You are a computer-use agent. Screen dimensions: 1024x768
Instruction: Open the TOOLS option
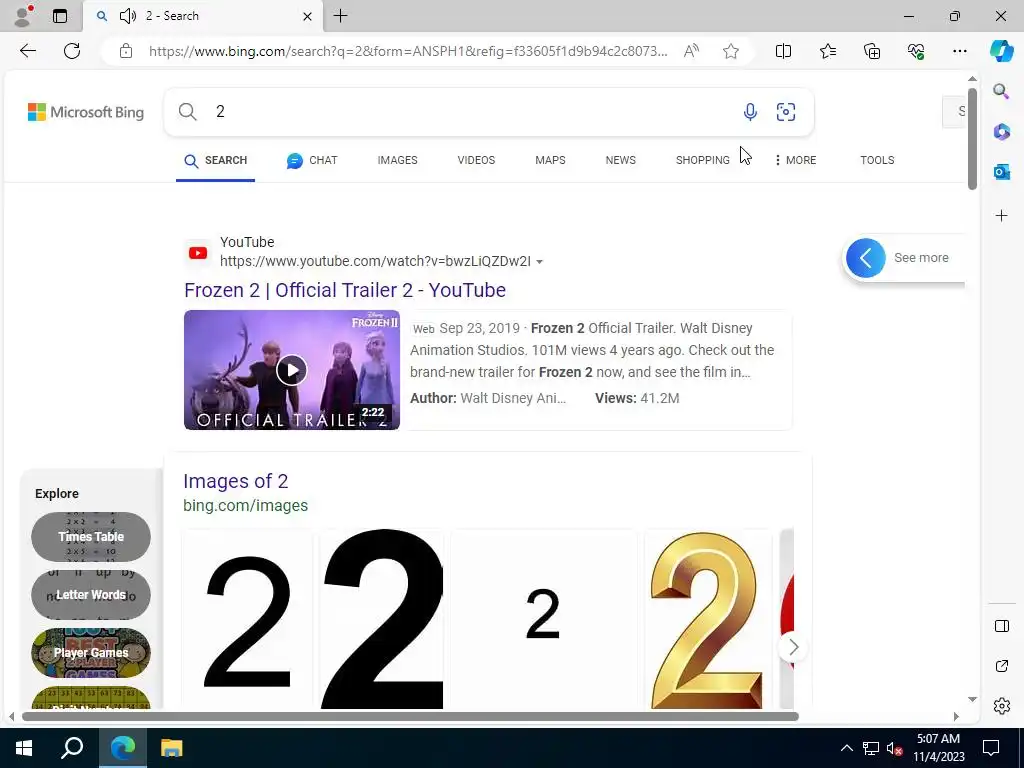(x=877, y=160)
